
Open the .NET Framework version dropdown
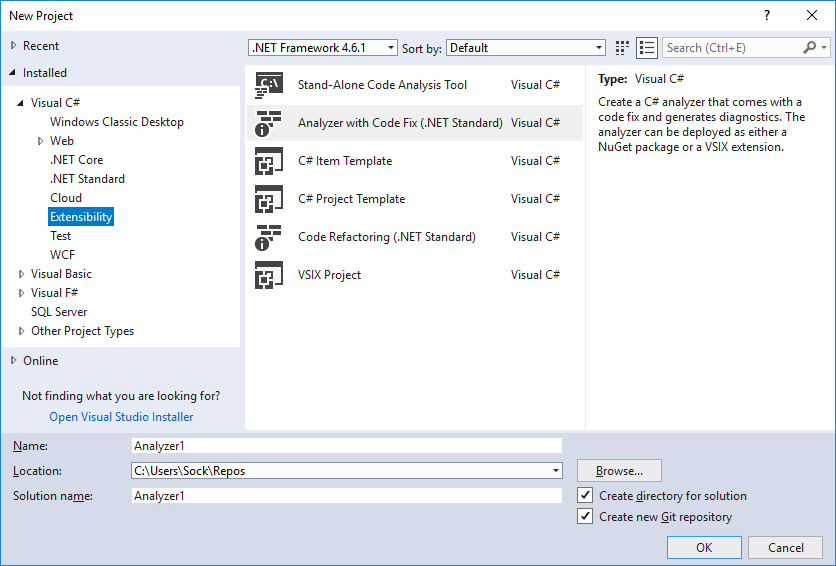coord(323,48)
